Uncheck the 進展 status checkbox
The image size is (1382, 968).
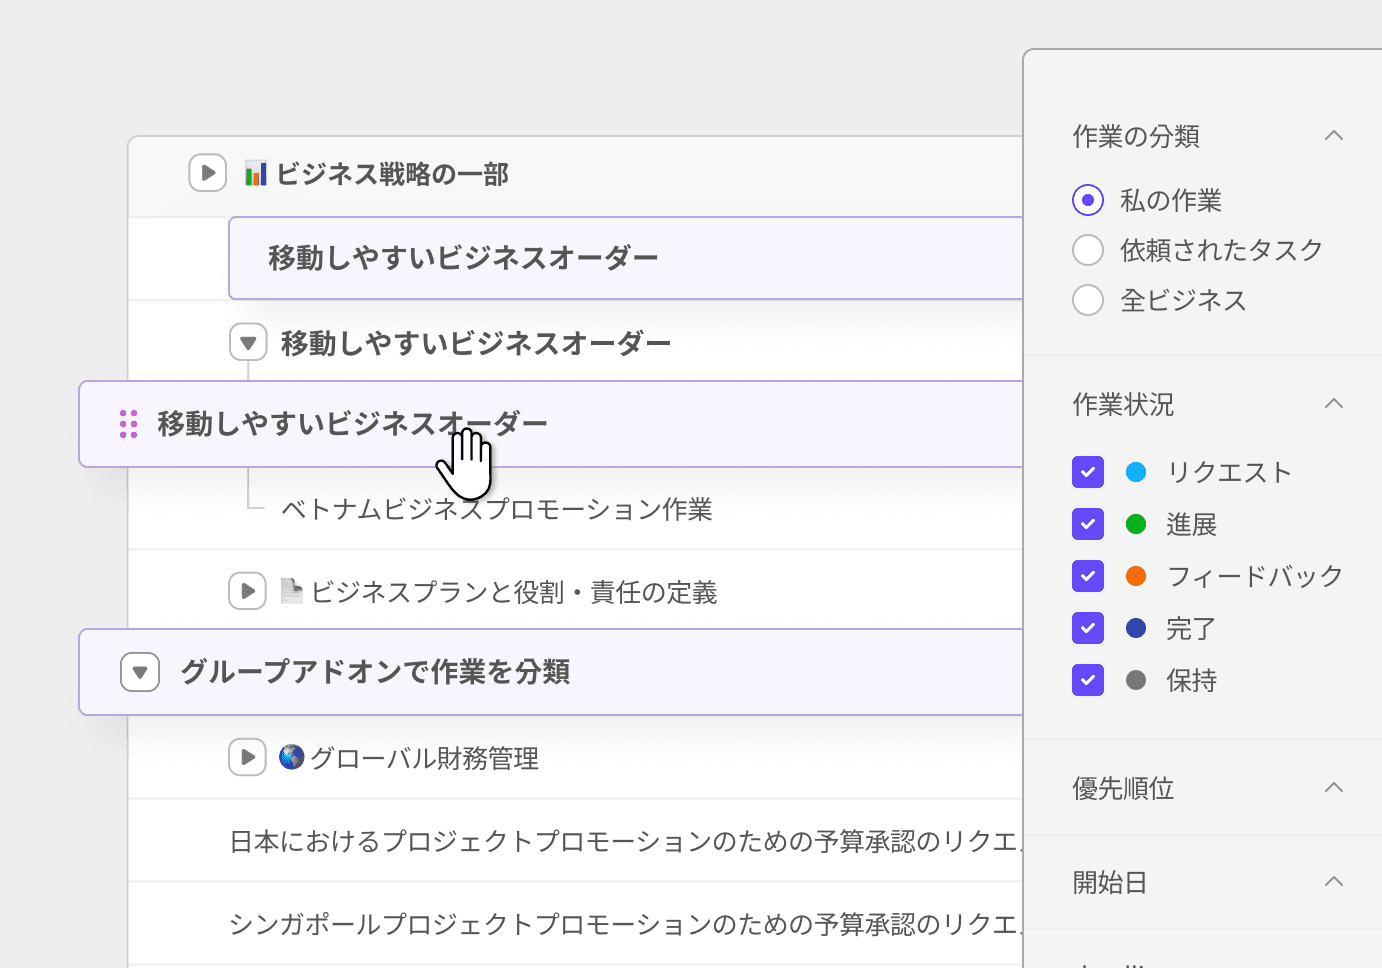1088,524
